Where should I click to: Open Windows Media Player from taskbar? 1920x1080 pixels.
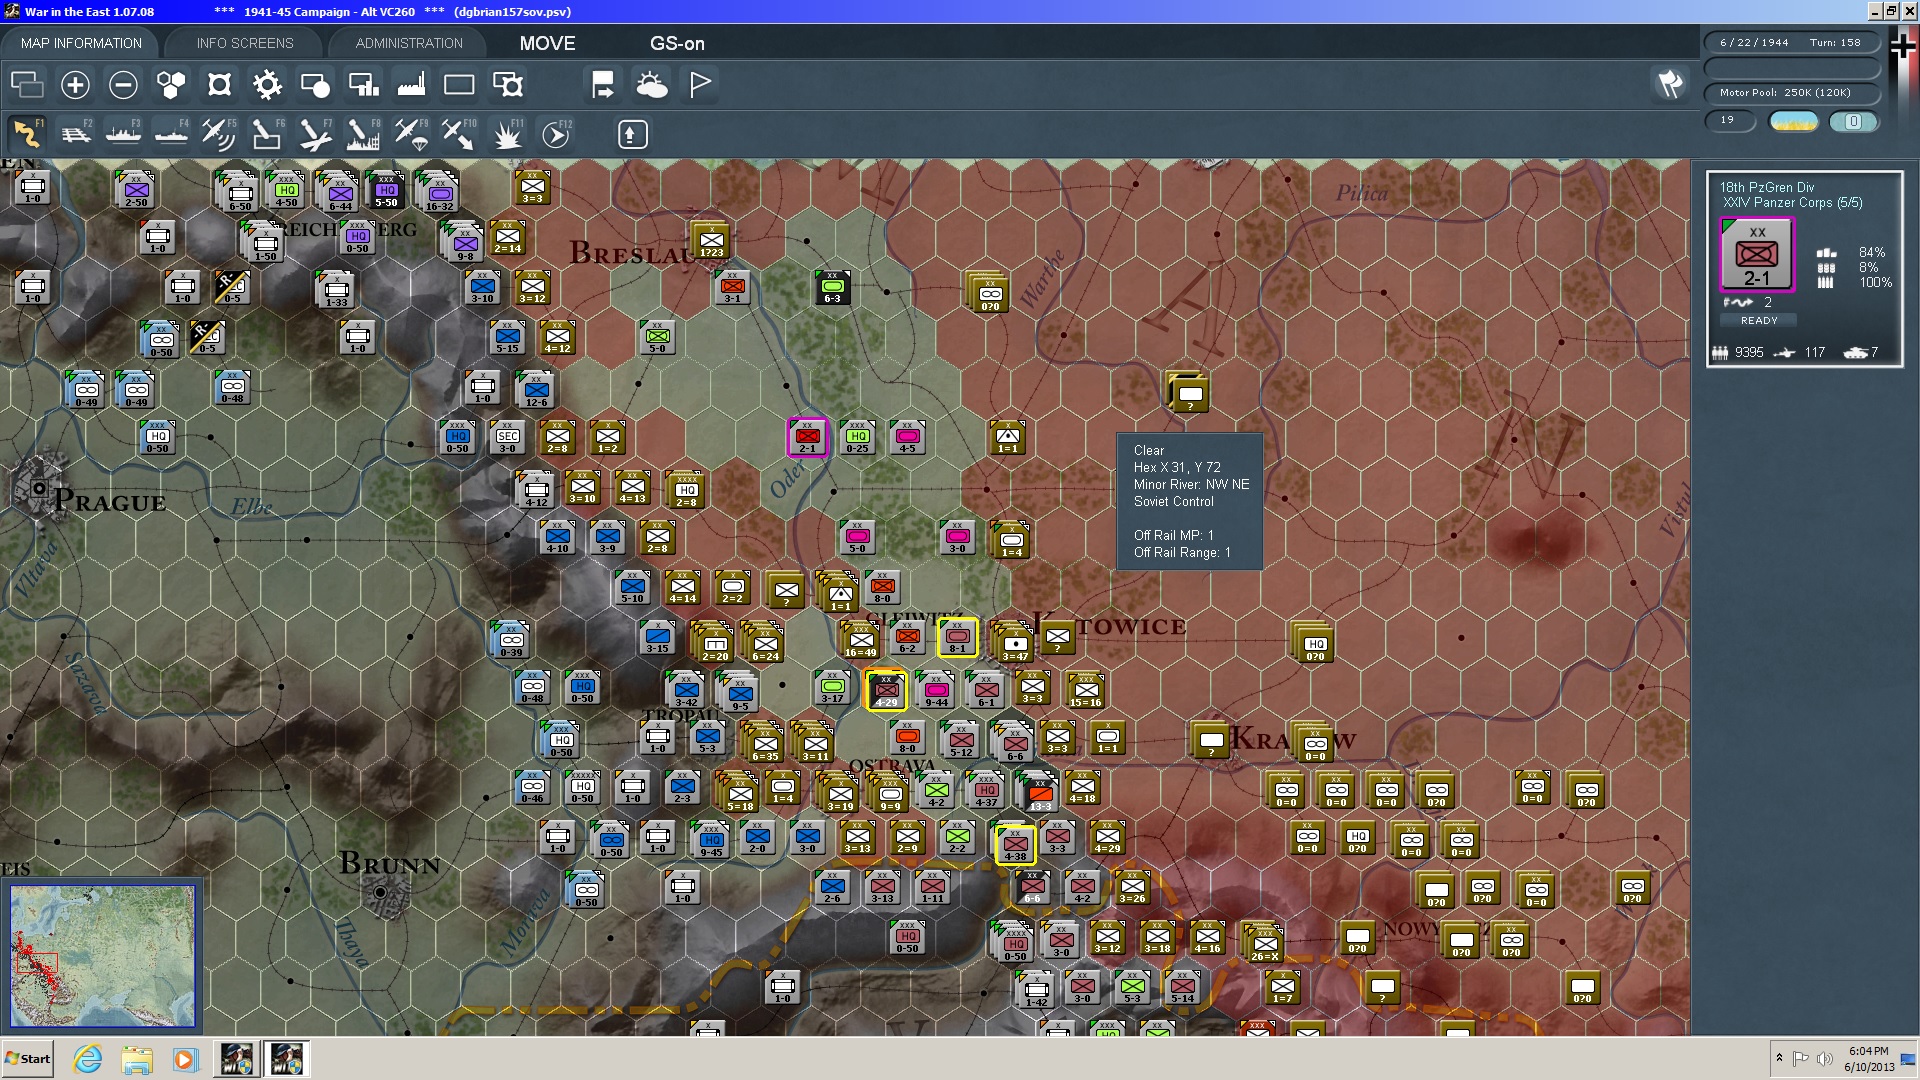pyautogui.click(x=186, y=1059)
